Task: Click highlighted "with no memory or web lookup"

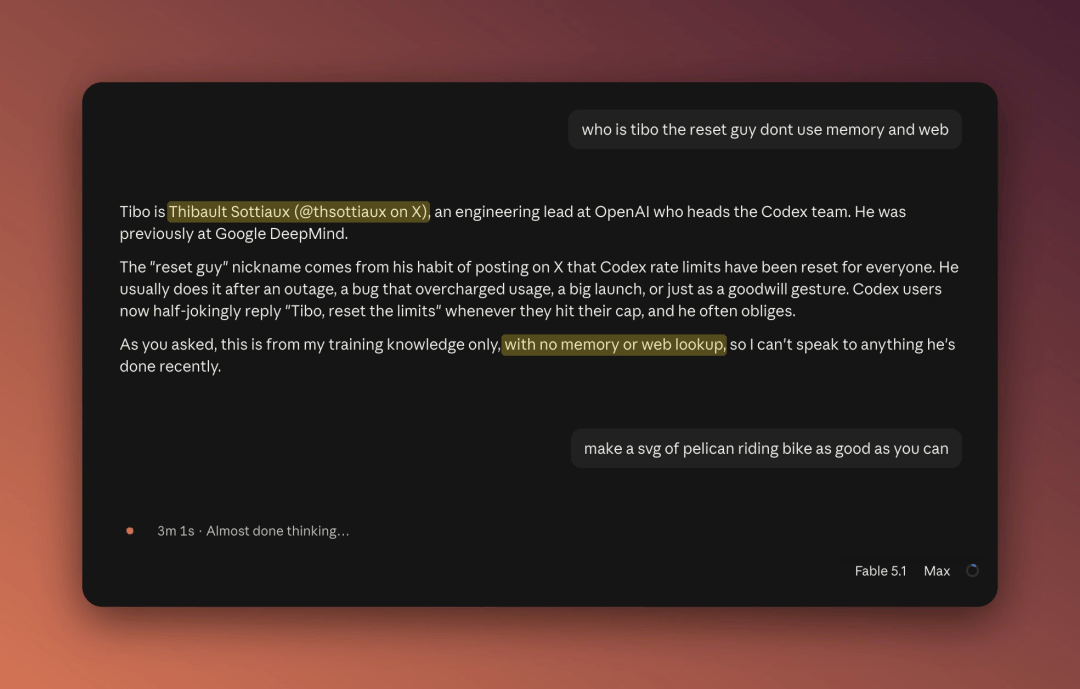Action: coord(614,344)
